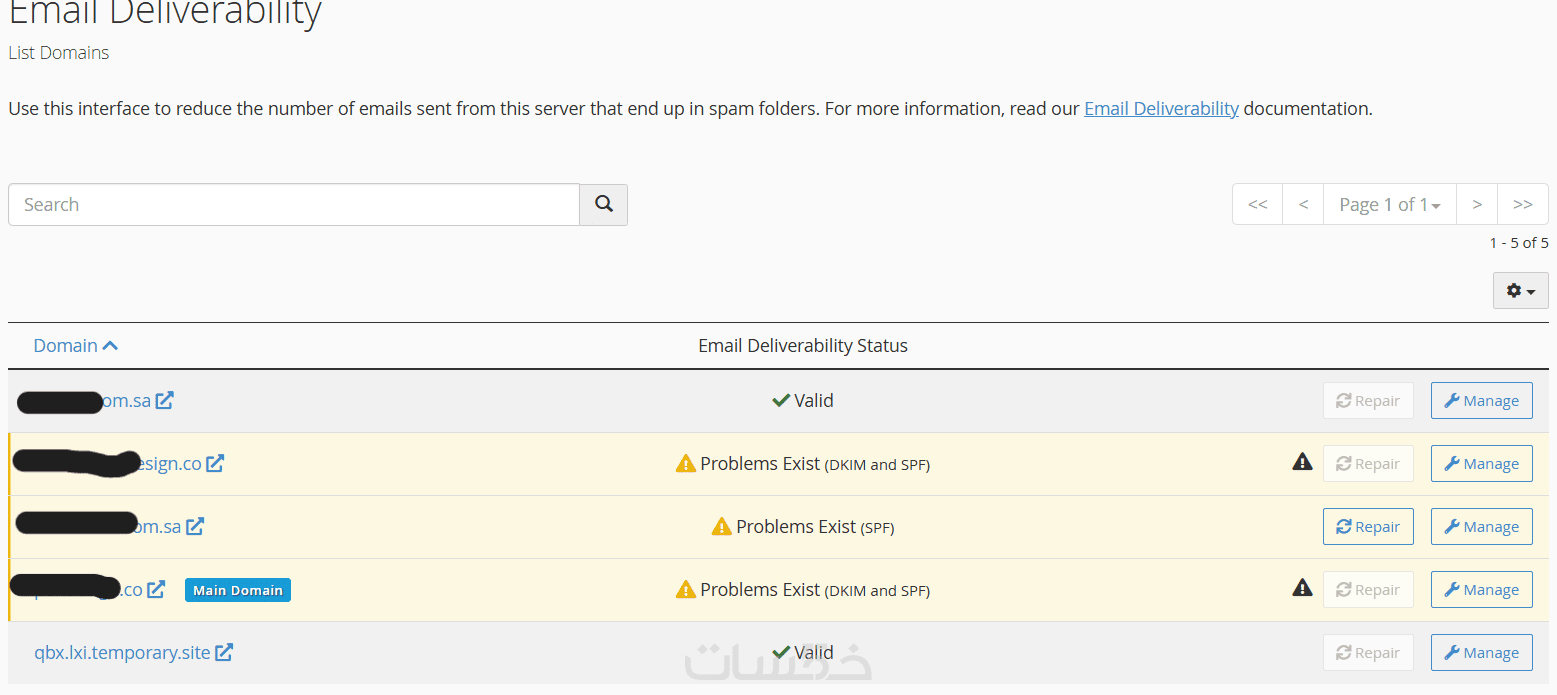This screenshot has height=695, width=1557.
Task: Open the qbx.lxi.temporary.site domain link
Action: [122, 652]
